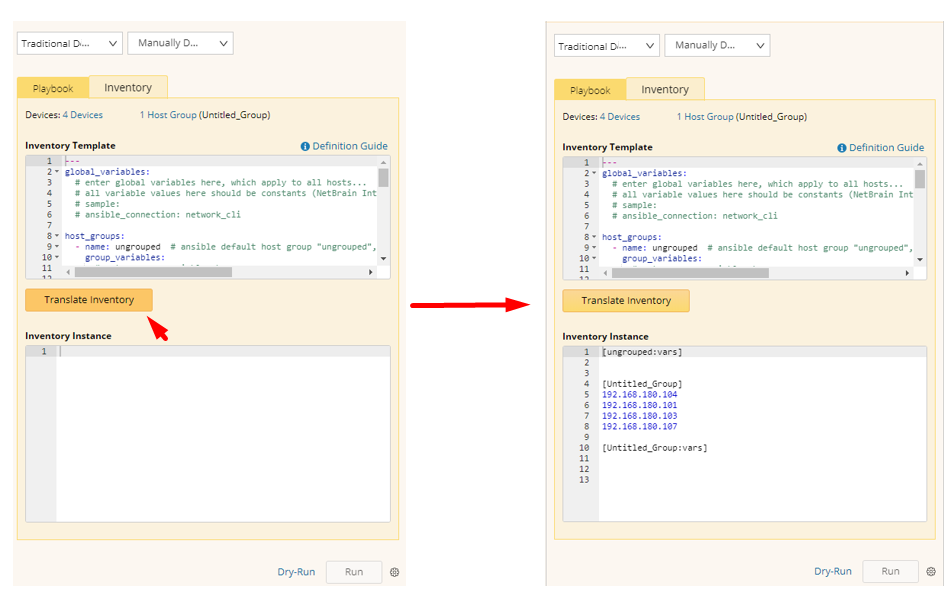Open the Traditional D... dropdown in left panel
The width and height of the screenshot is (952, 597).
tap(70, 44)
